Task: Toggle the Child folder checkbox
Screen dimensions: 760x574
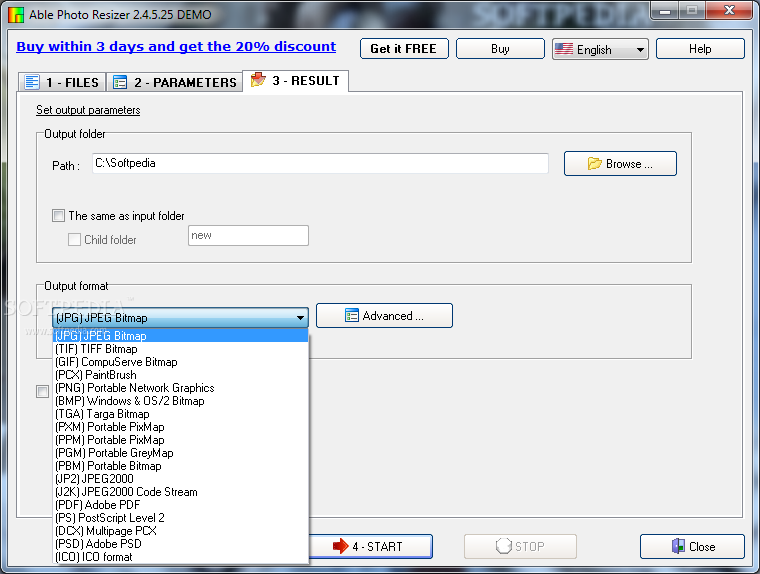Action: pyautogui.click(x=74, y=239)
